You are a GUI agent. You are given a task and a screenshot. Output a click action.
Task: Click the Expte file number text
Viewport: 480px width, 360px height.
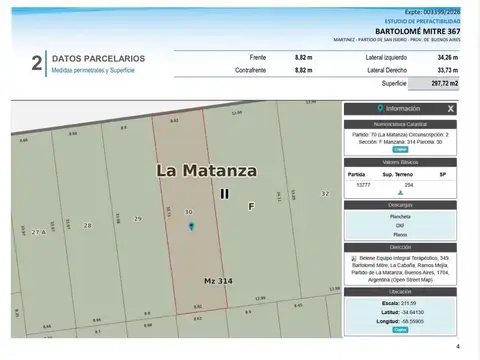(x=432, y=12)
